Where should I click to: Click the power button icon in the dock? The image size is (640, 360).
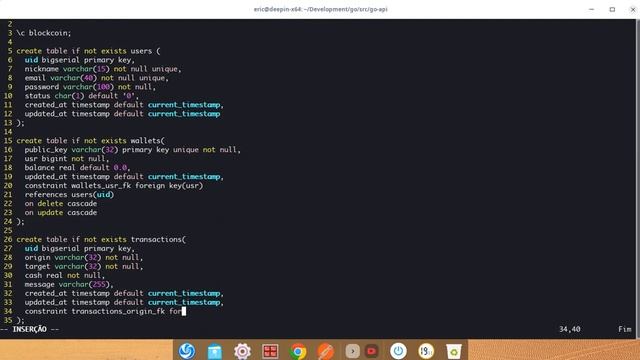[398, 351]
